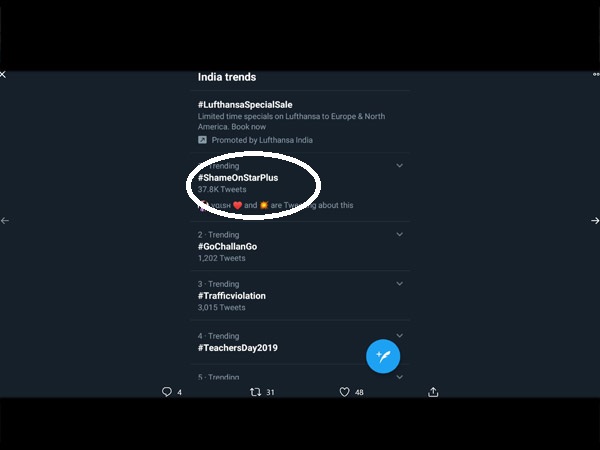Like the tweet with the heart icon
This screenshot has height=450, width=600.
344,392
